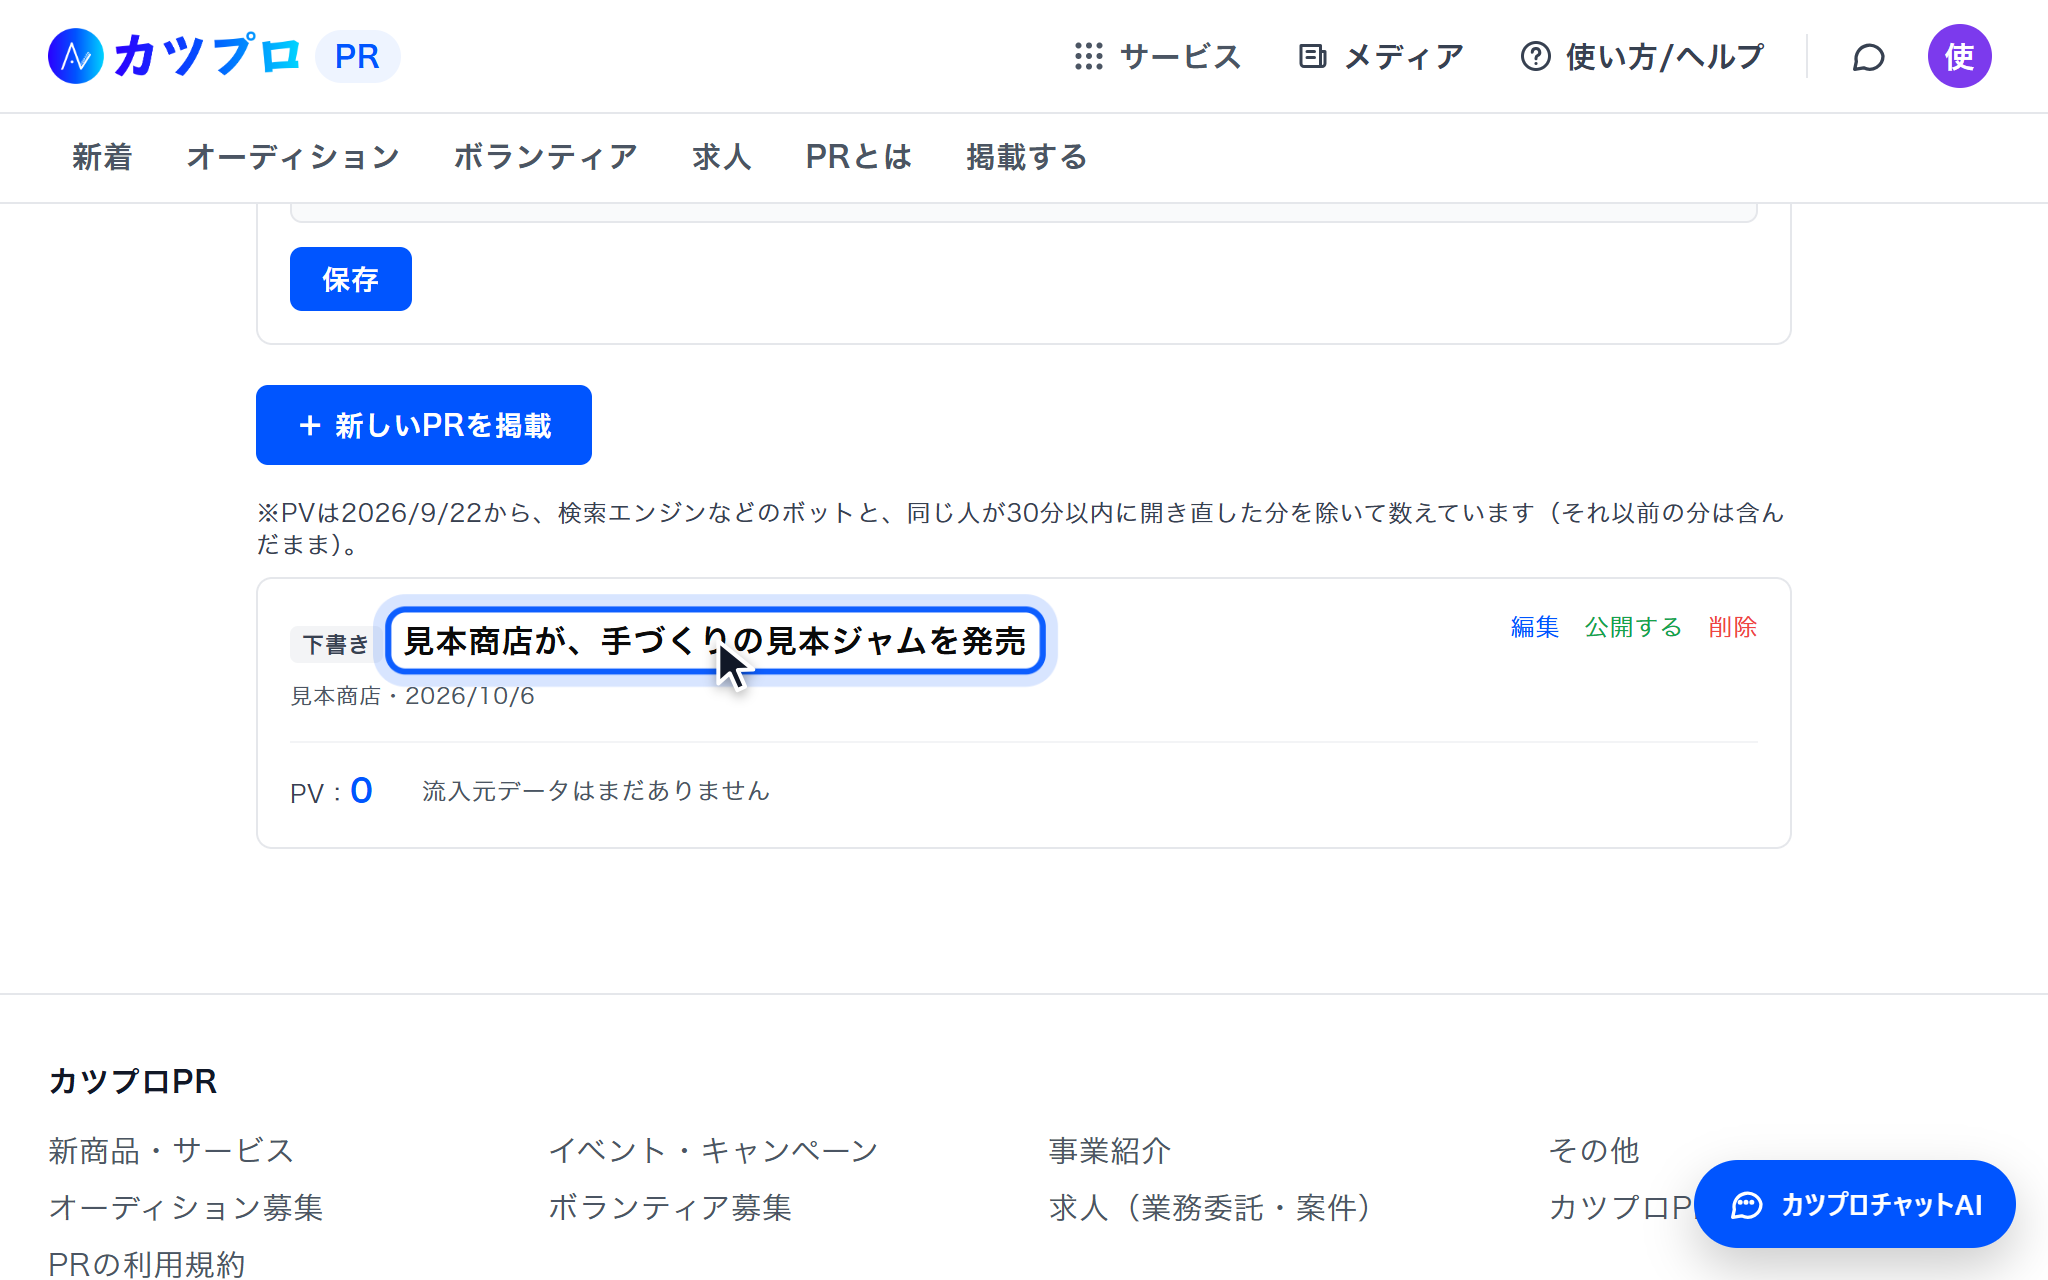This screenshot has width=2048, height=1280.
Task: Open the ボランティア tab
Action: pyautogui.click(x=546, y=157)
